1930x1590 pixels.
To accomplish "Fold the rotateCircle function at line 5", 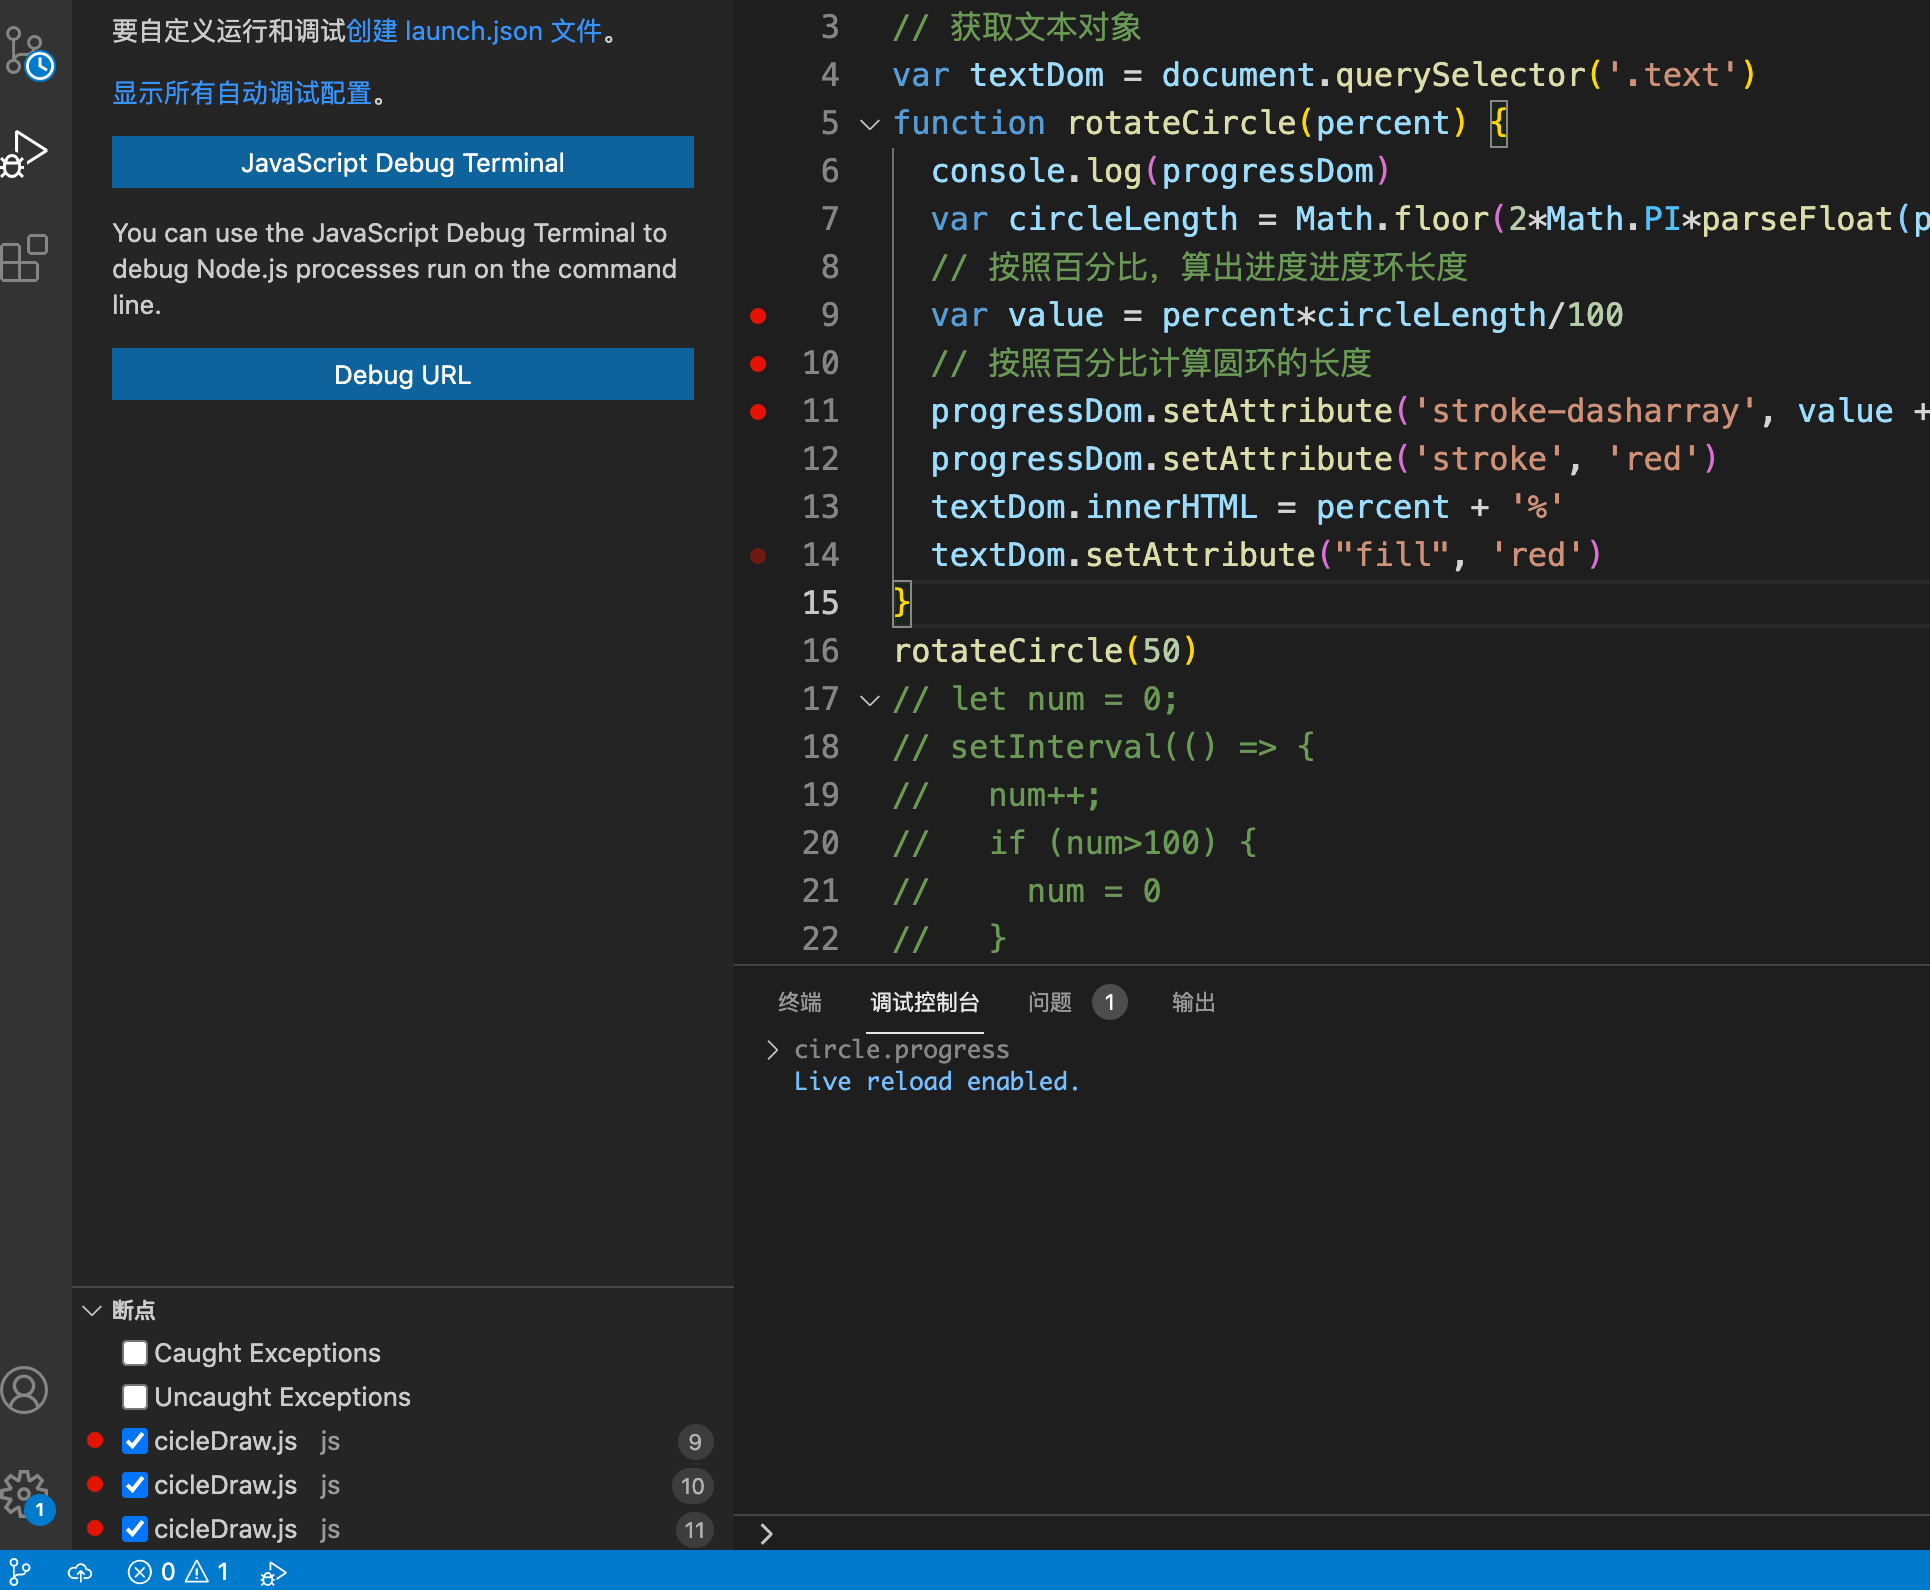I will (870, 124).
